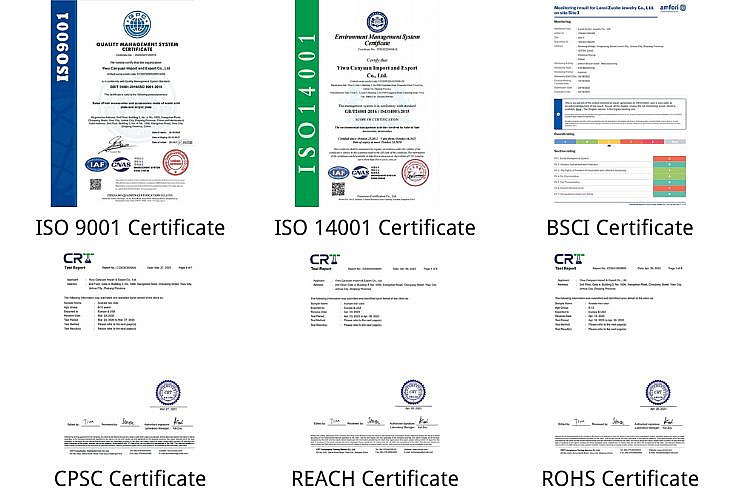Click the CRT logo on the CPSC test report
Screen dimensions: 750x500
click(78, 259)
